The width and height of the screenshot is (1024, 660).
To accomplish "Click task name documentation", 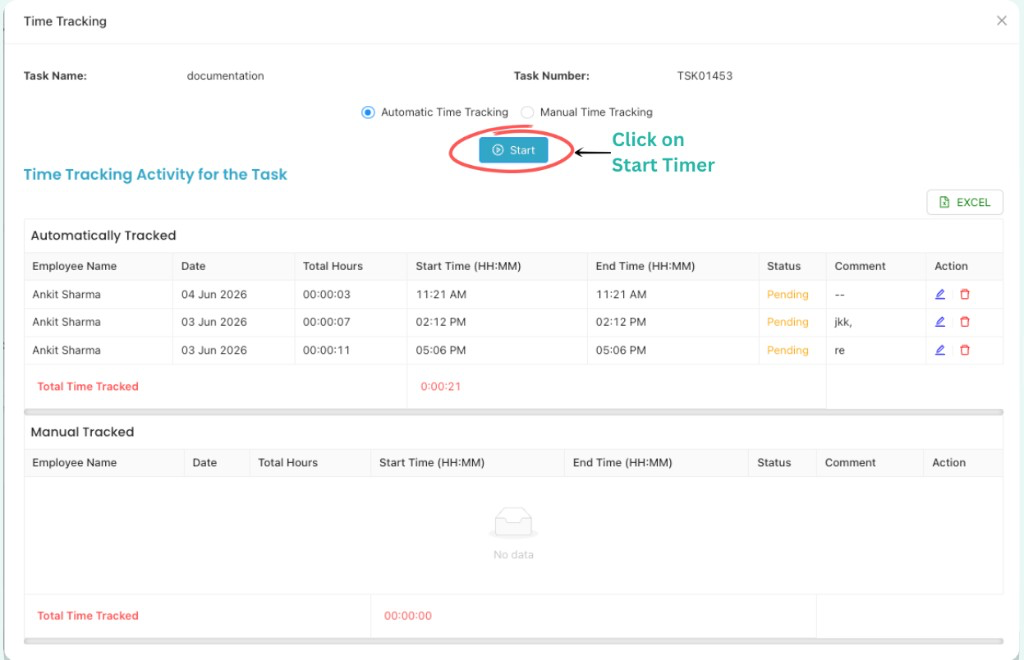I will pos(225,76).
